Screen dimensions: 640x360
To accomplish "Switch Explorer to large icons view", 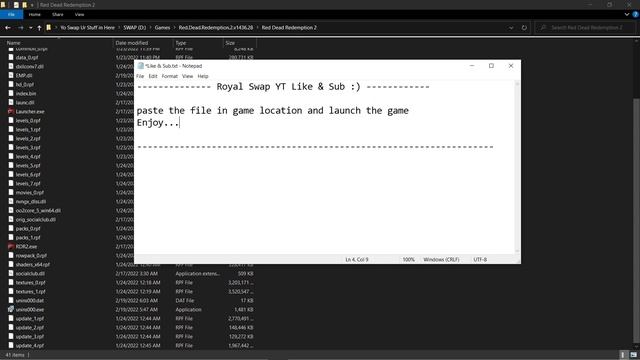I will (633, 355).
